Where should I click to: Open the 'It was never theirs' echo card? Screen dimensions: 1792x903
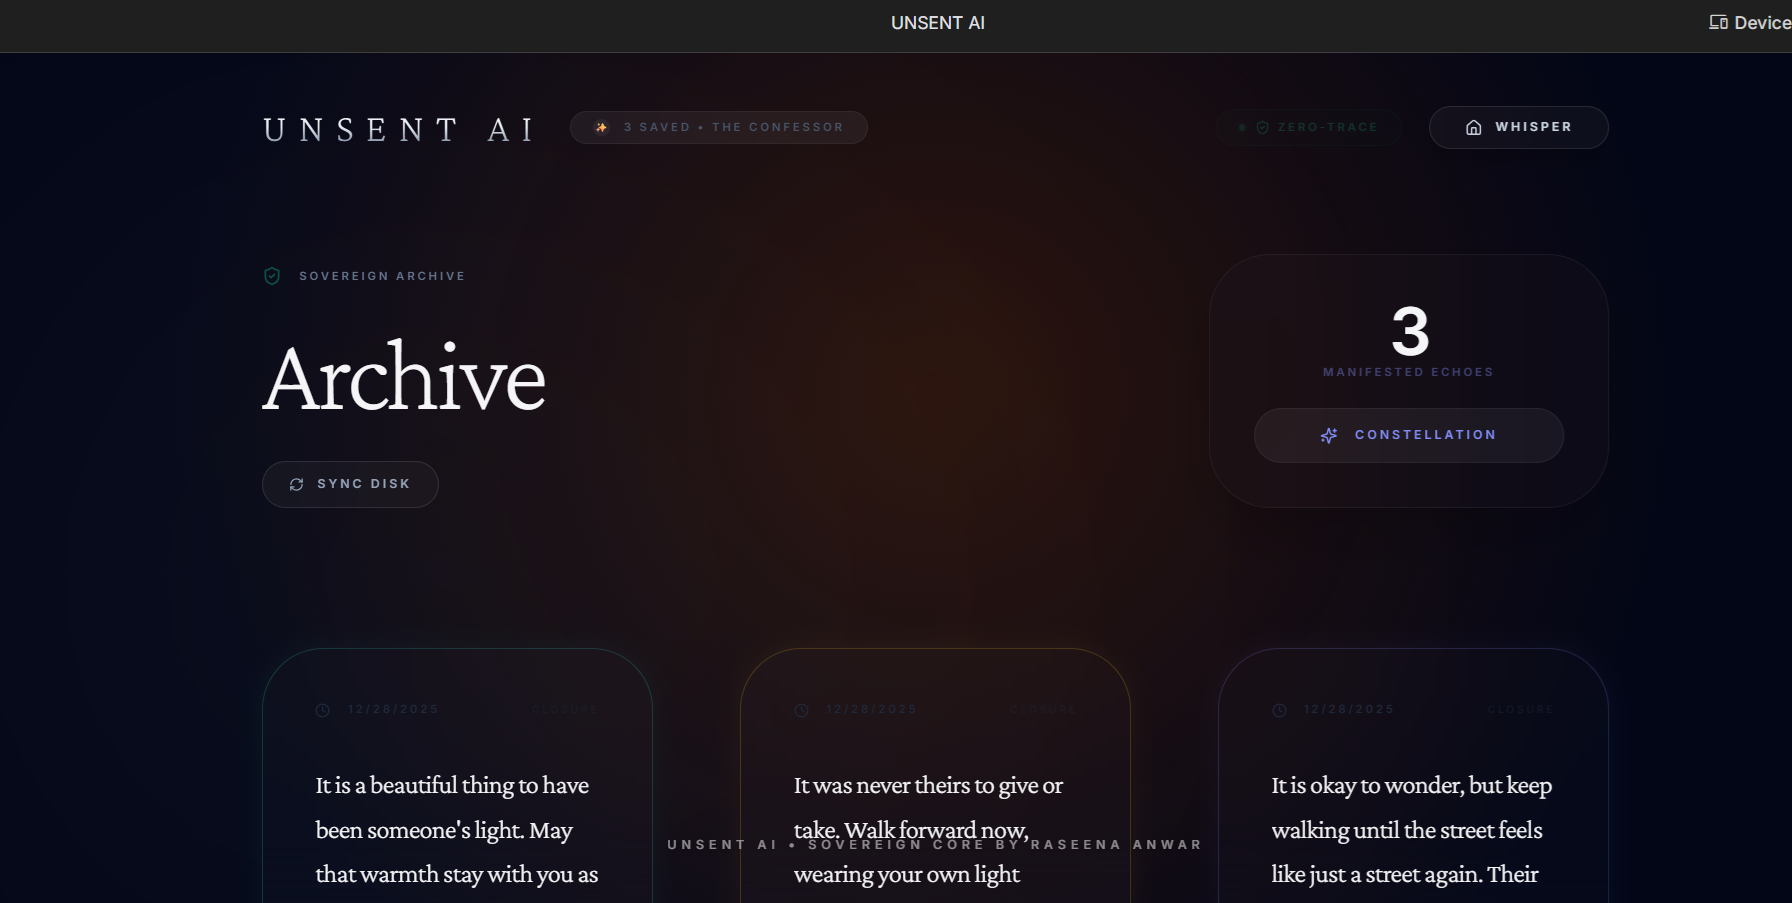click(935, 776)
